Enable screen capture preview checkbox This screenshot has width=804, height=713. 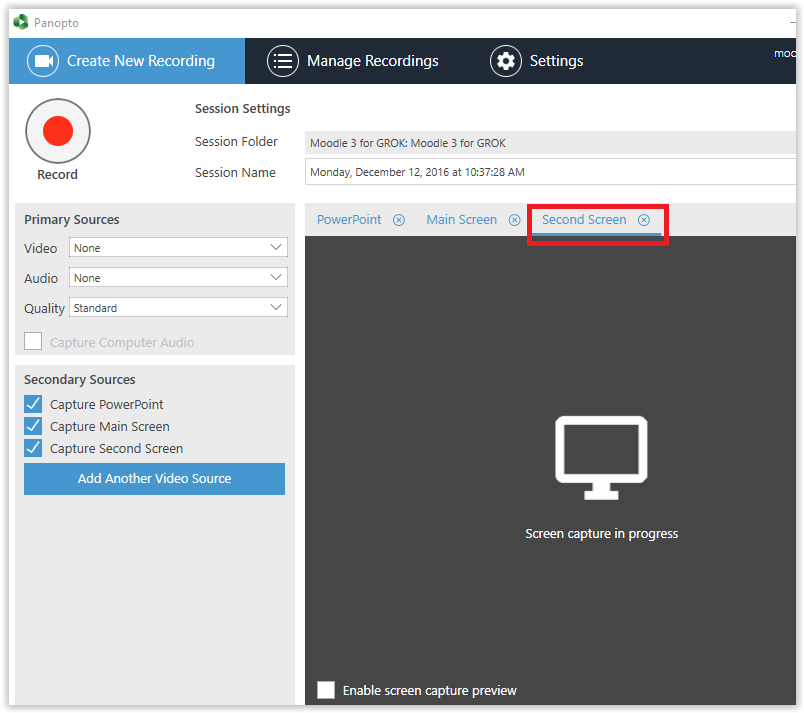pos(326,690)
